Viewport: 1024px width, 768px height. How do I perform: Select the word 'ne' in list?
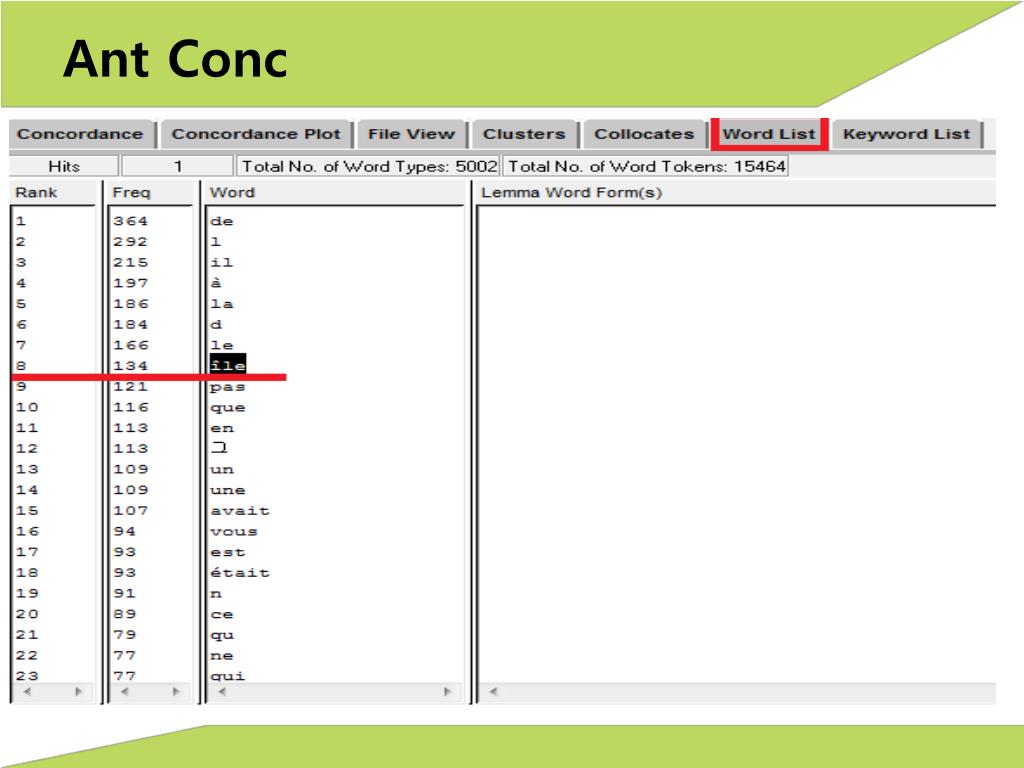pos(222,656)
